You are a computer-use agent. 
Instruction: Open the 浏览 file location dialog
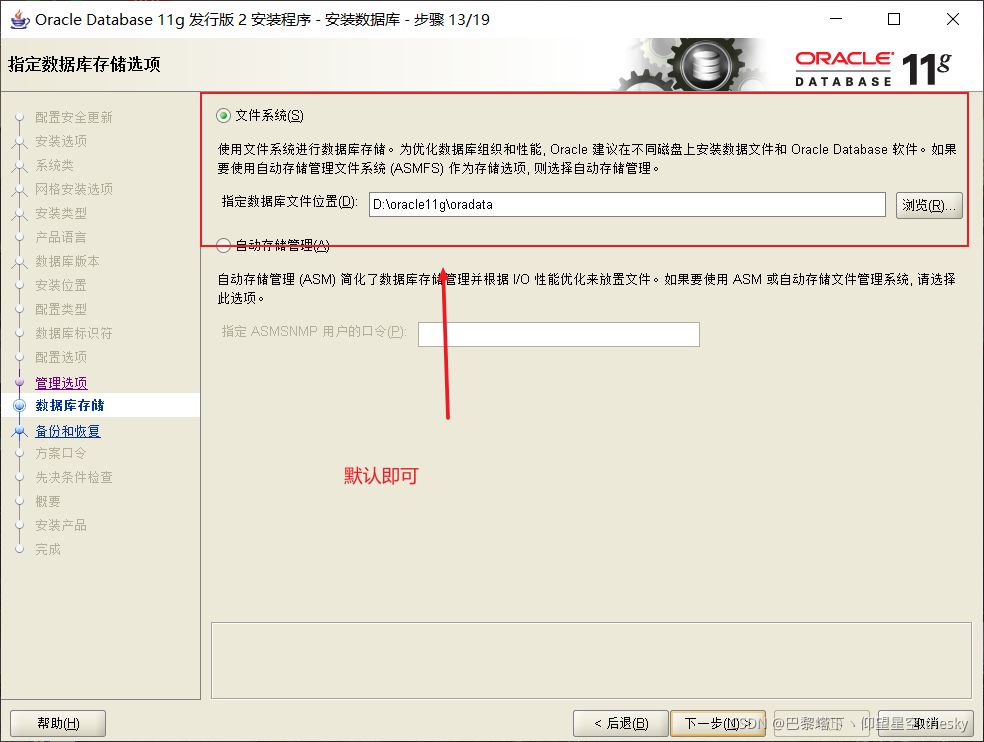coord(929,204)
